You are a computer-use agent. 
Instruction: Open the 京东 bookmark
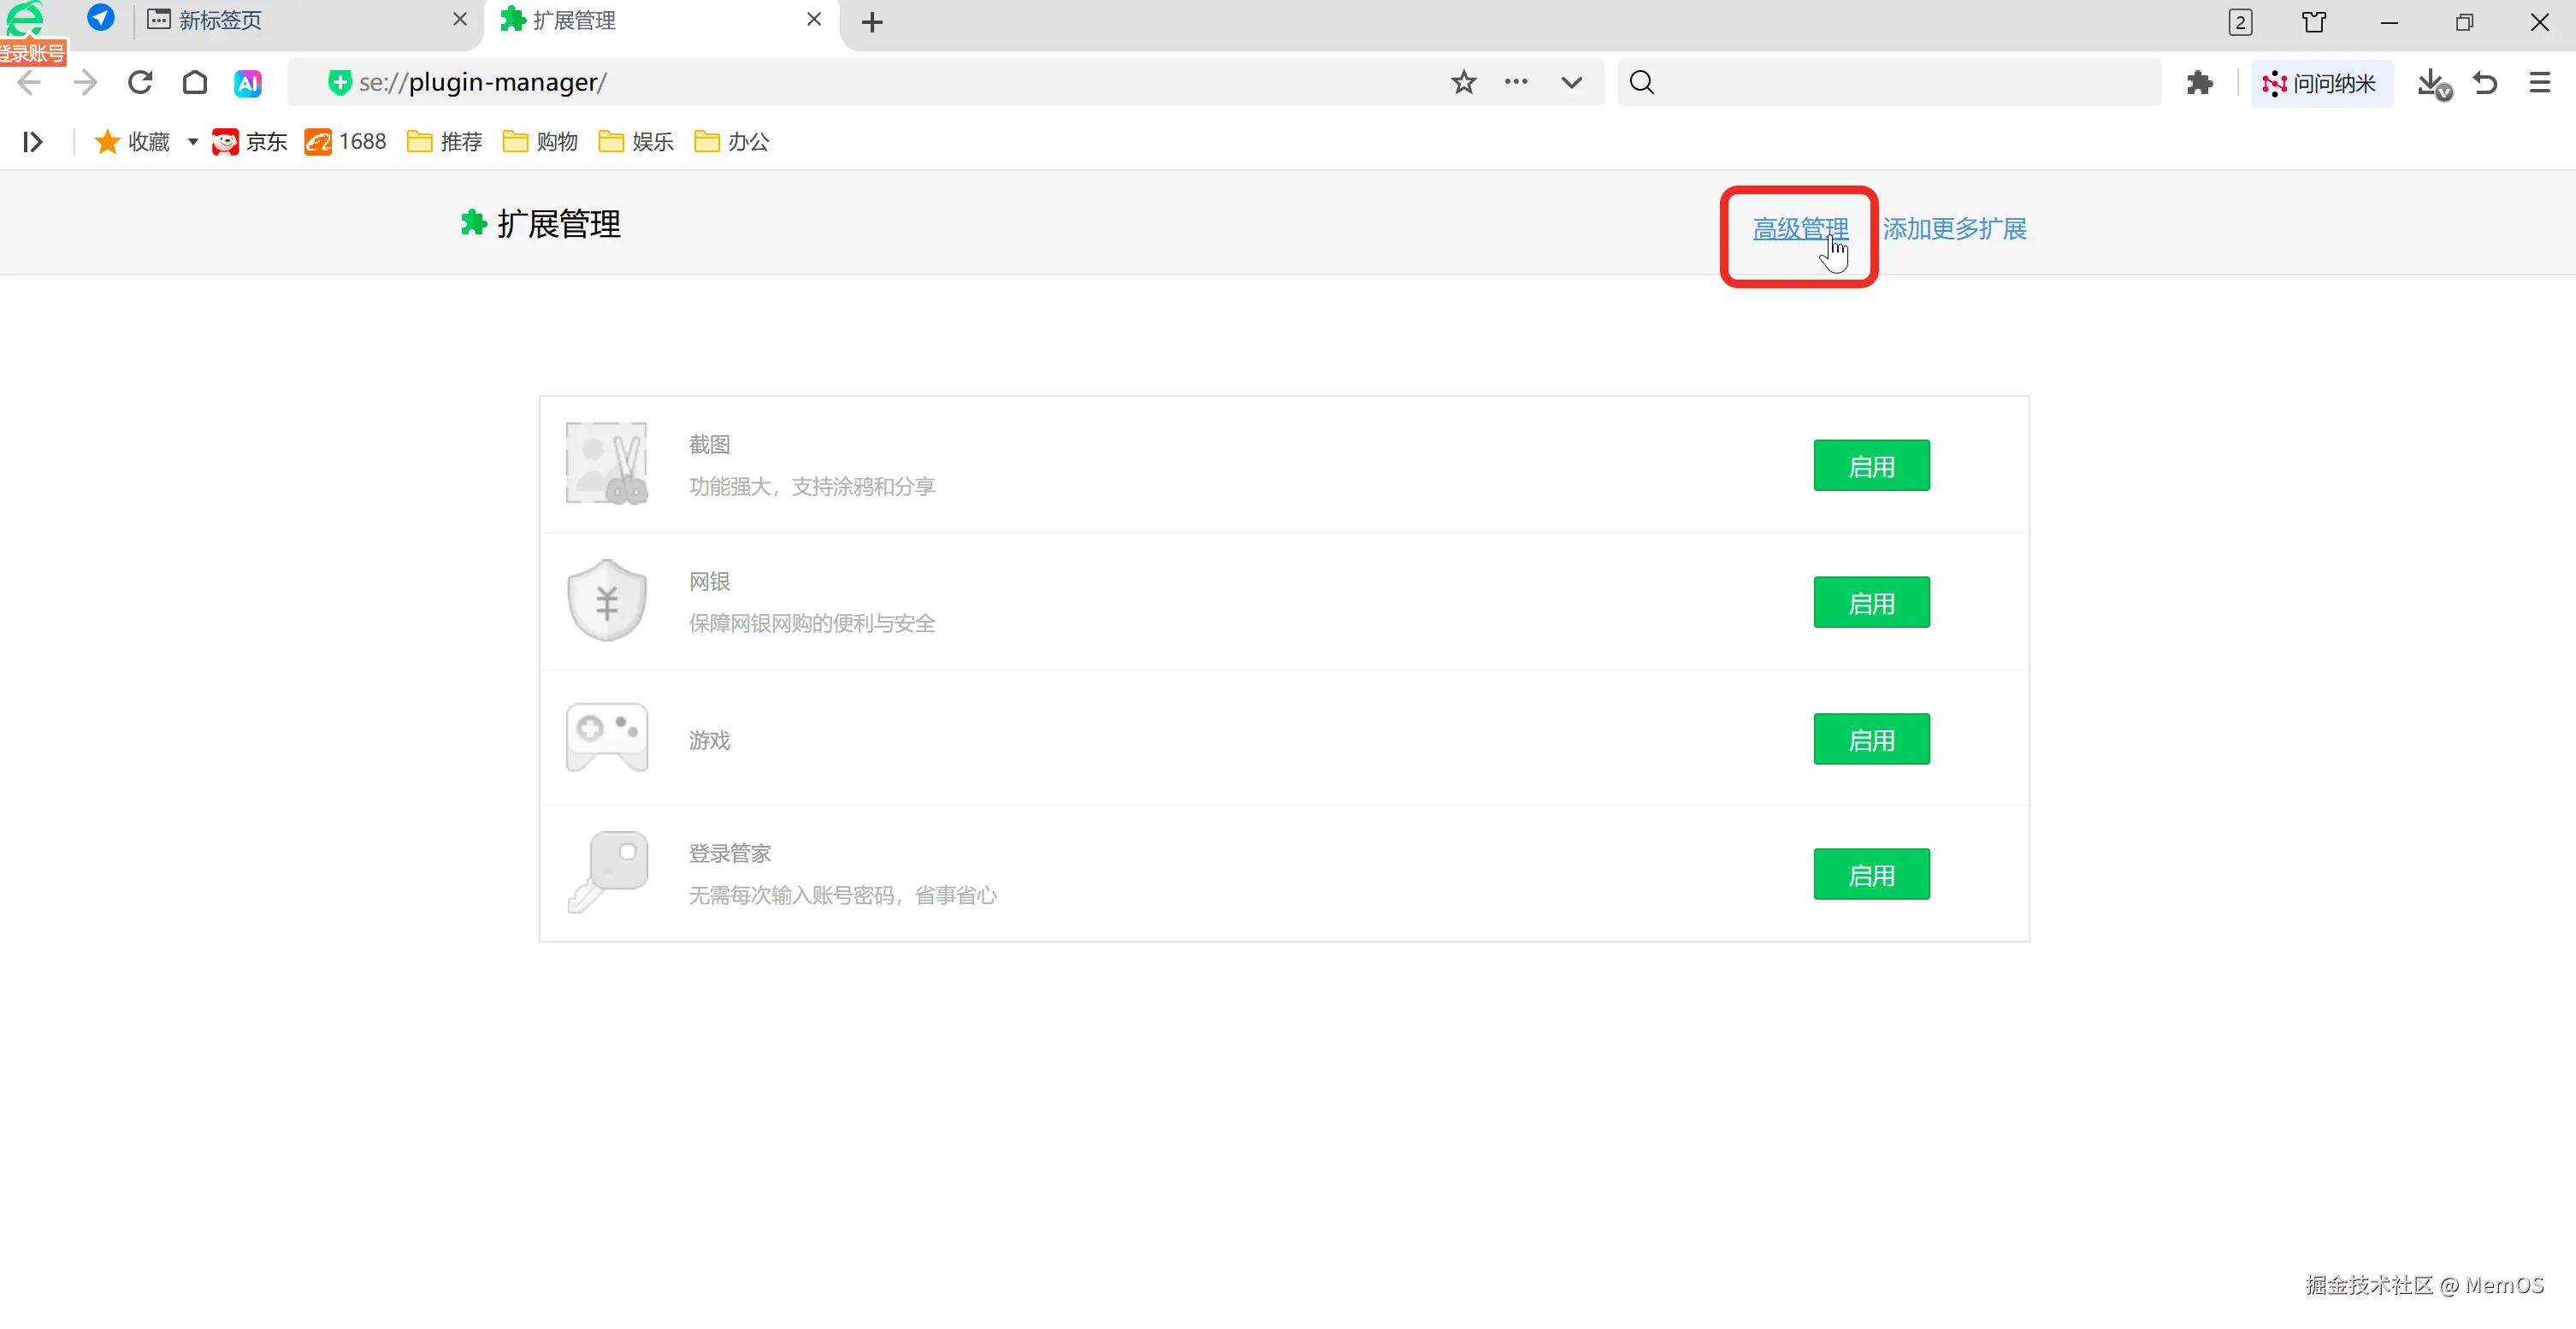[250, 142]
